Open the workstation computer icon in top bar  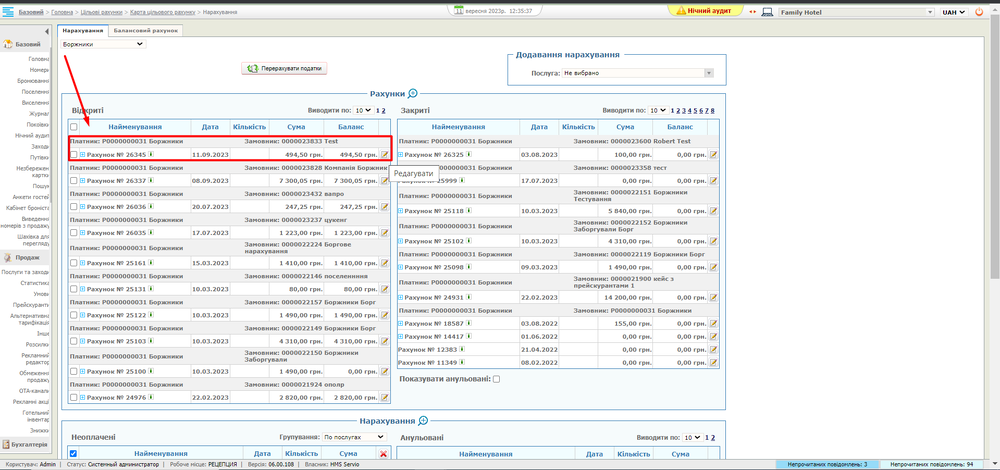[x=767, y=12]
